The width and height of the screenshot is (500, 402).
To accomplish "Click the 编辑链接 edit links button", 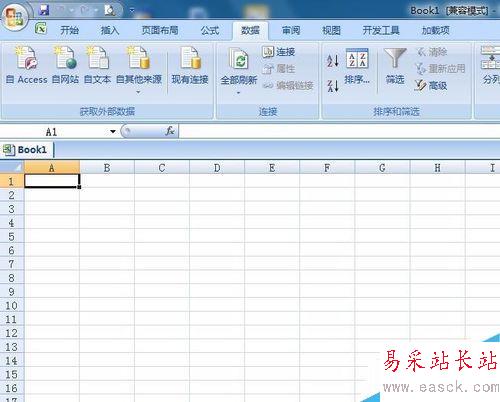I will (x=288, y=86).
